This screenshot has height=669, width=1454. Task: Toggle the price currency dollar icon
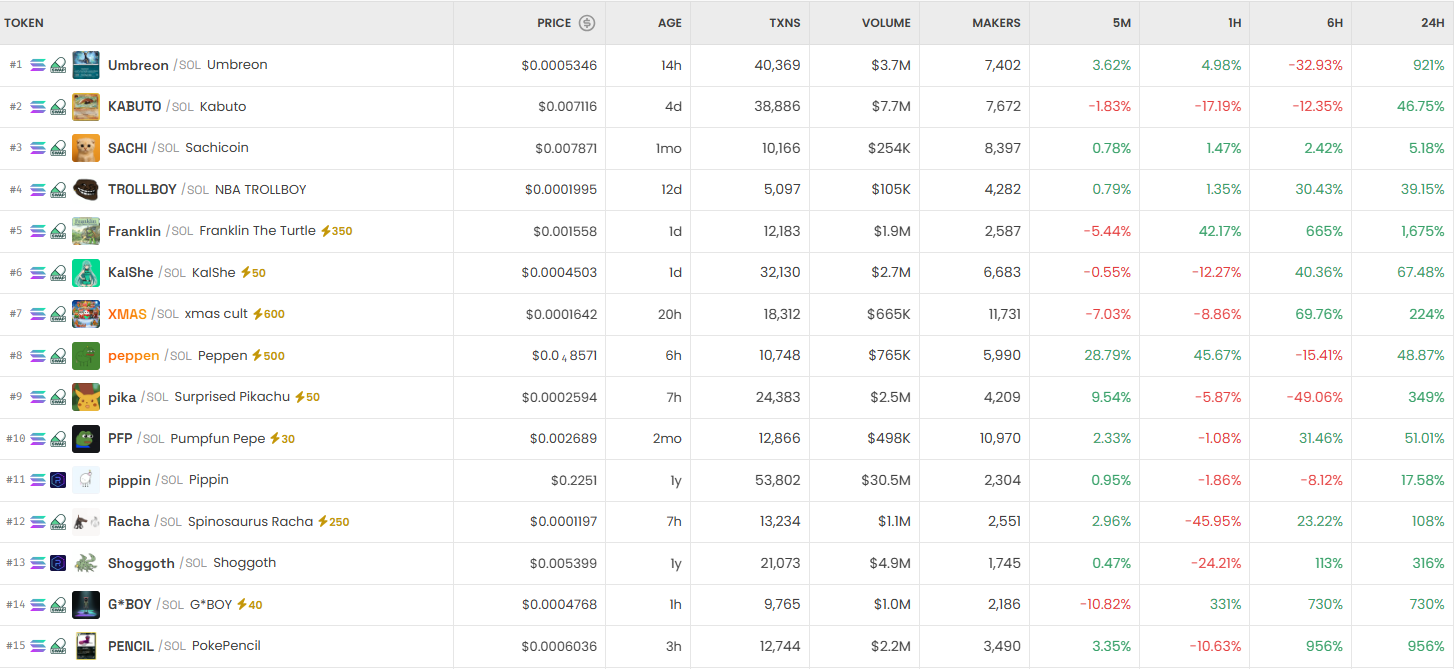point(587,23)
